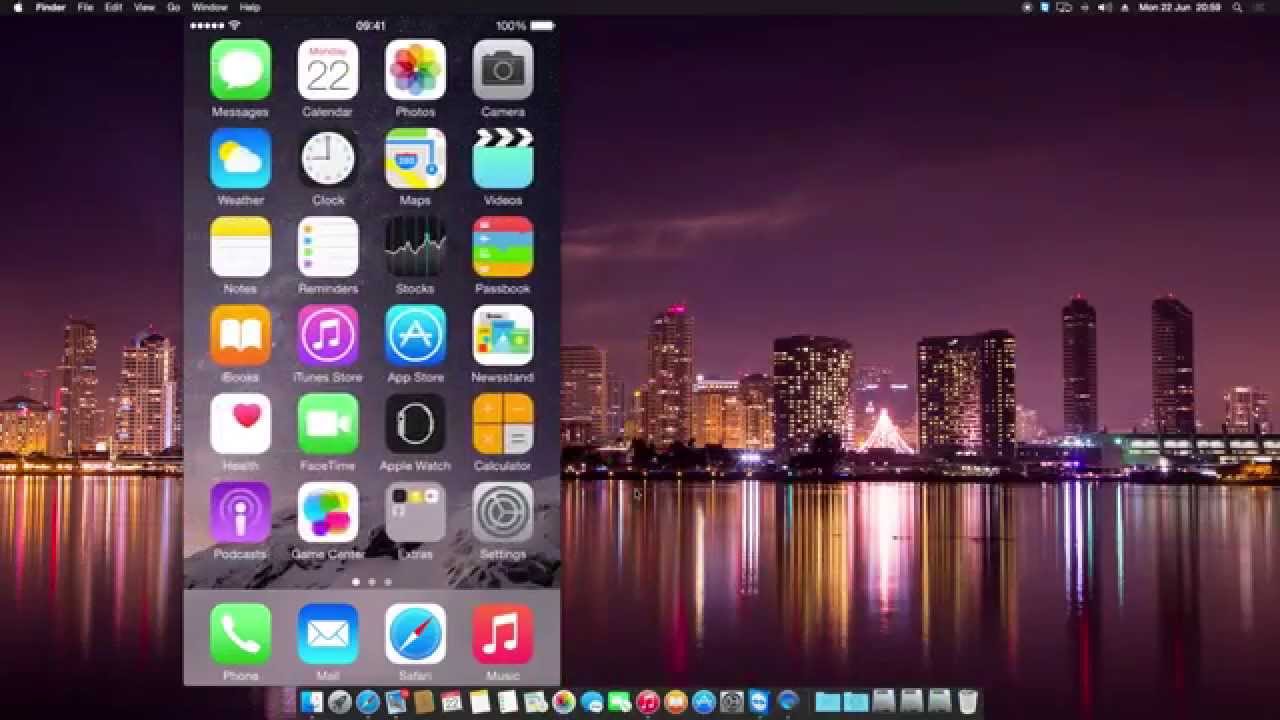
Task: Open the Camera app on iPhone
Action: [x=503, y=69]
